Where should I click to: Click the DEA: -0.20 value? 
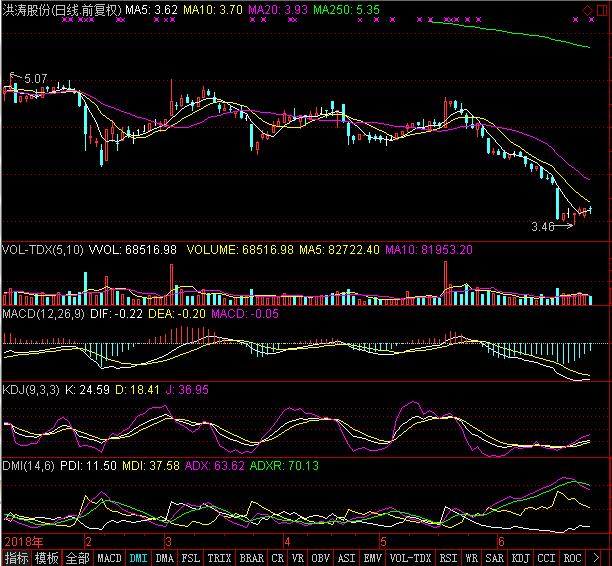point(177,314)
